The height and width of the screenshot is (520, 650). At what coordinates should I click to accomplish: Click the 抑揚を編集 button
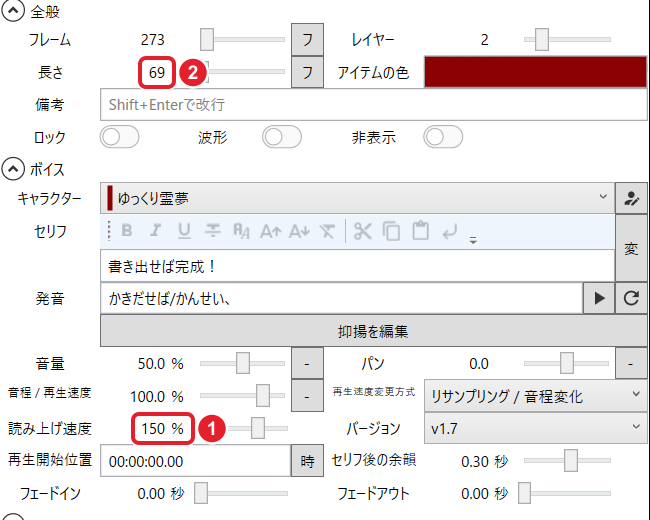click(x=374, y=330)
